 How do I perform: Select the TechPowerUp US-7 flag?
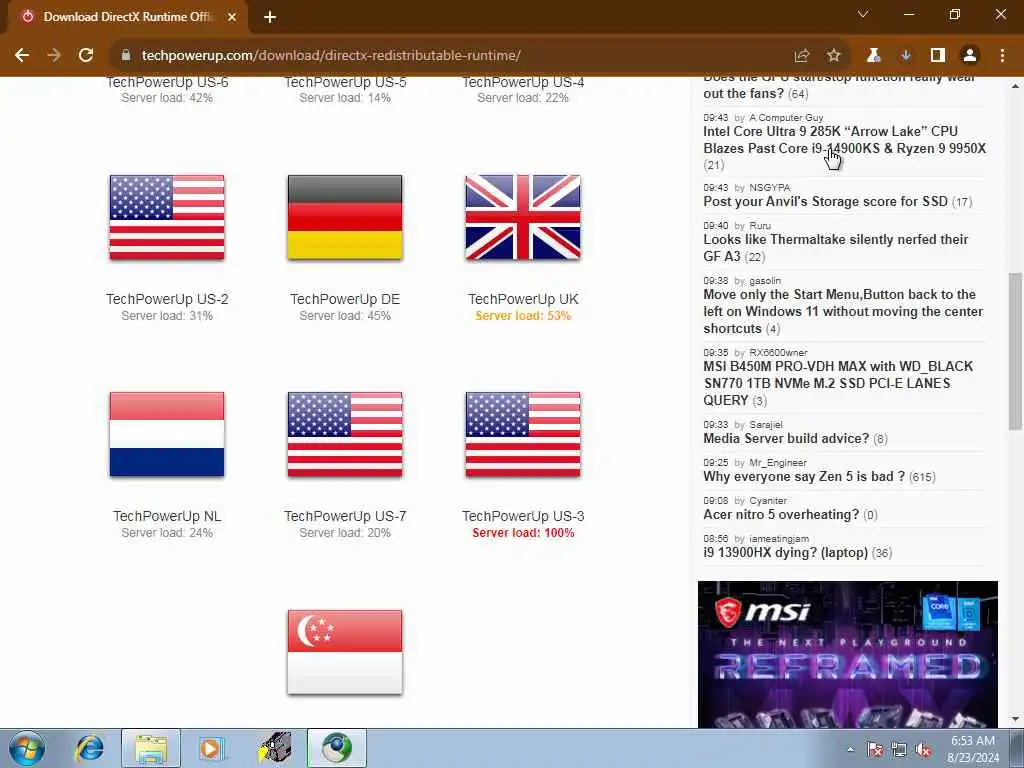[x=345, y=434]
